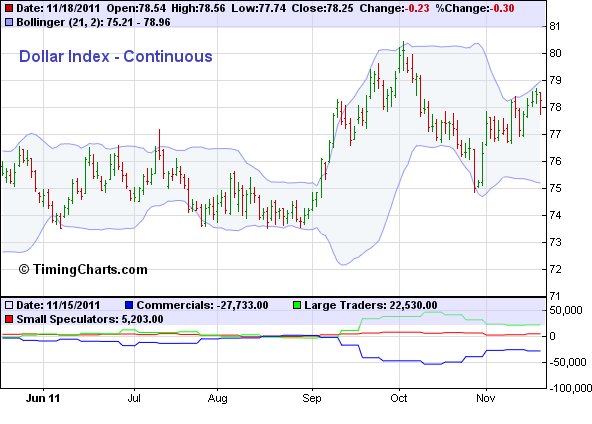The image size is (592, 424).
Task: Click the price axis label 73
Action: point(555,242)
